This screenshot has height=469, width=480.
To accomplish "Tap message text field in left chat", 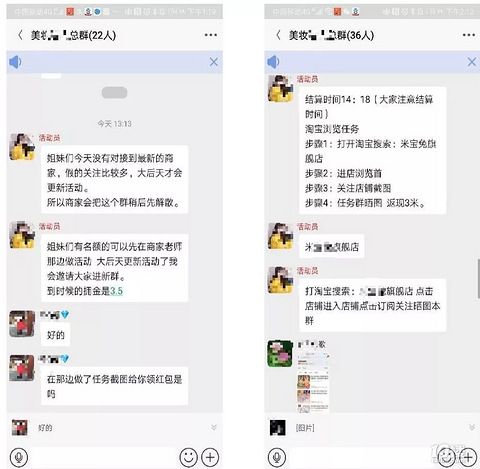I will point(104,457).
